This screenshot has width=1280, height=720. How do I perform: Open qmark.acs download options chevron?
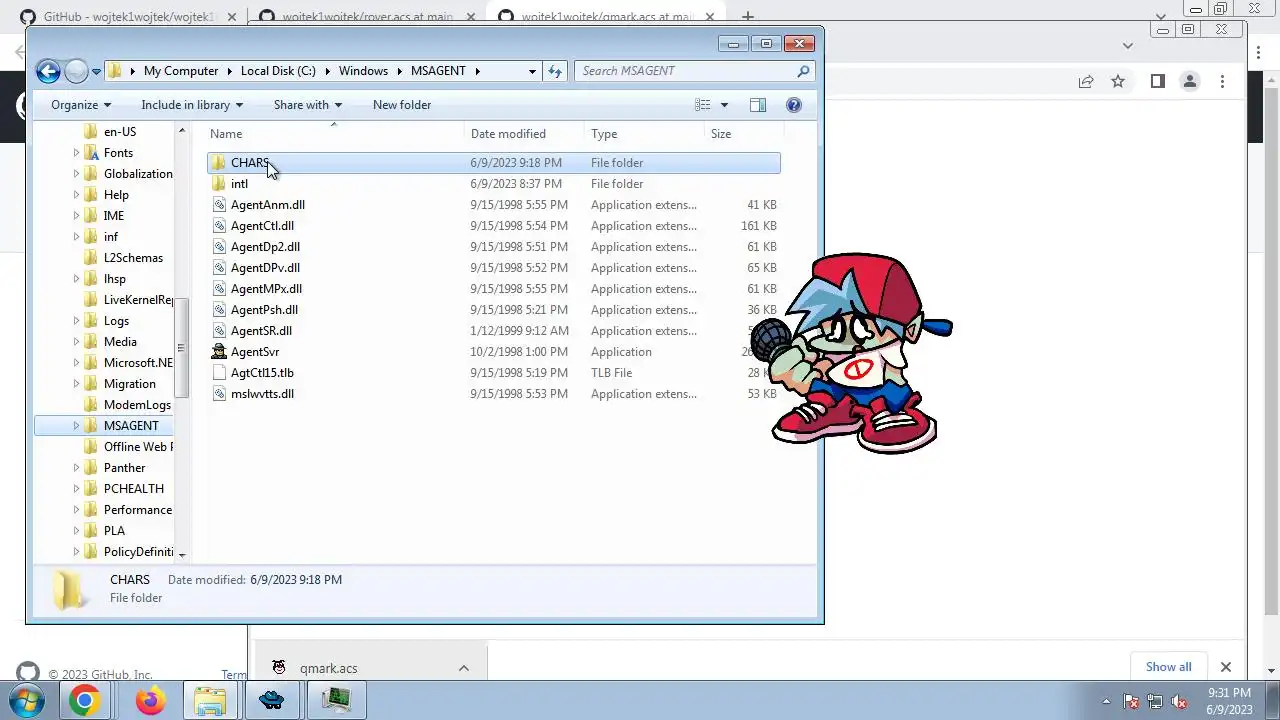click(464, 668)
